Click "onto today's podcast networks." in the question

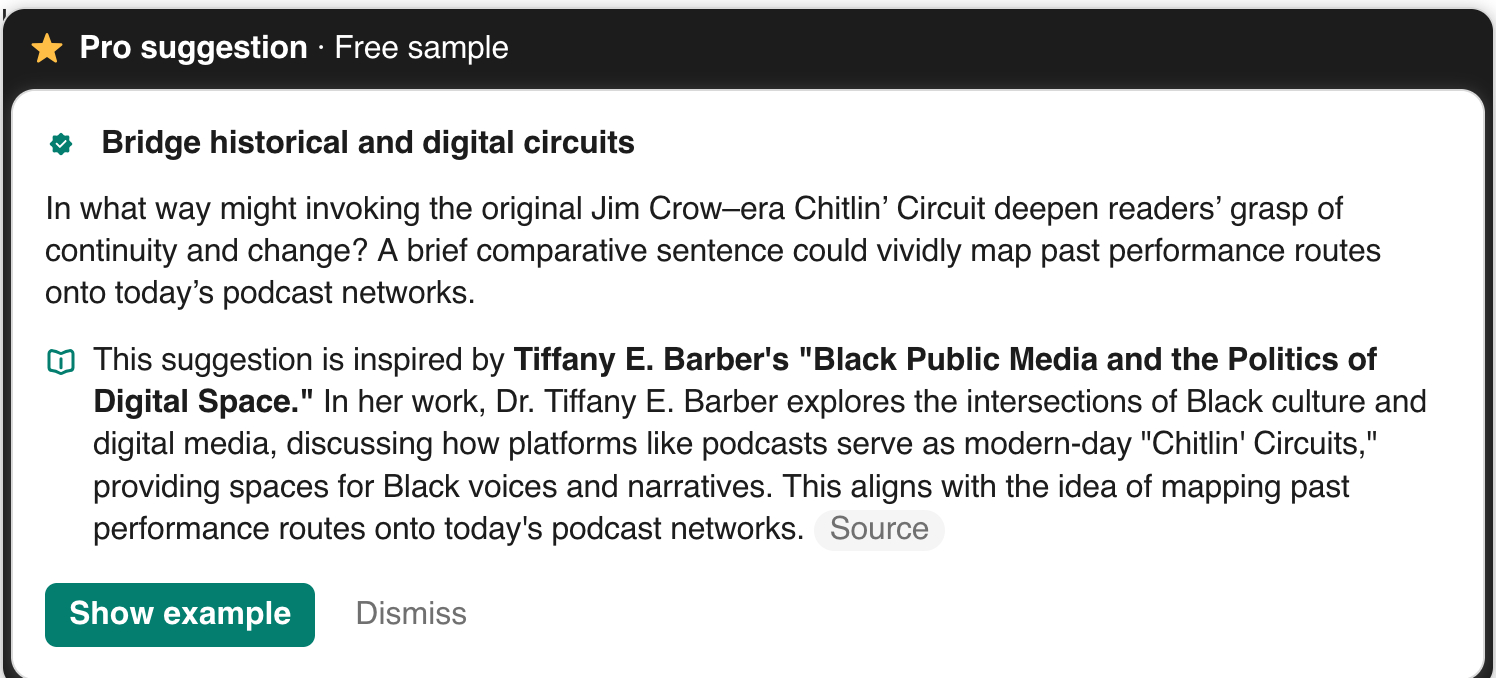tap(259, 293)
